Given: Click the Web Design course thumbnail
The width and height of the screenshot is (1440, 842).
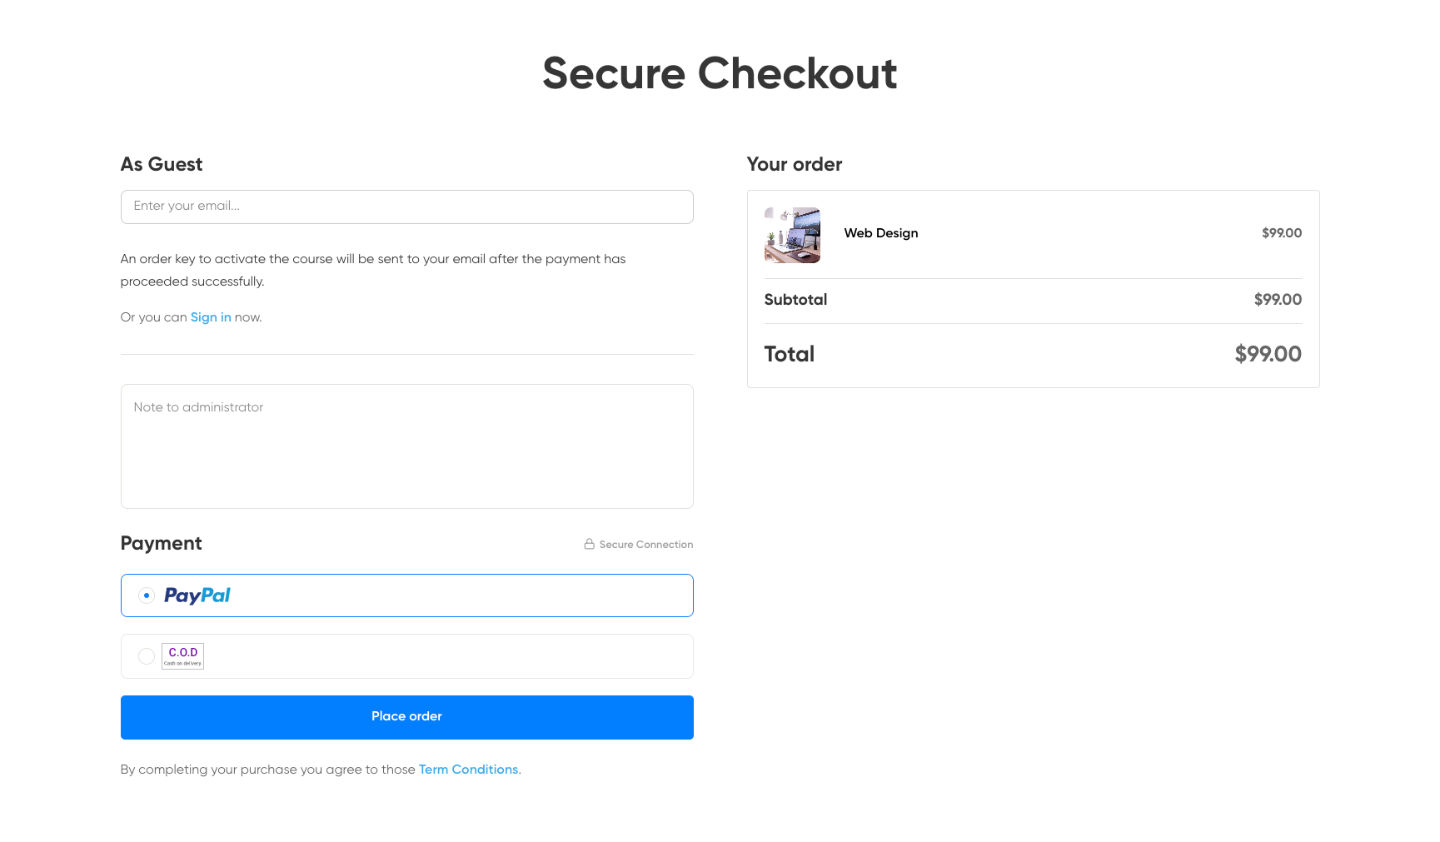Looking at the screenshot, I should pyautogui.click(x=792, y=235).
